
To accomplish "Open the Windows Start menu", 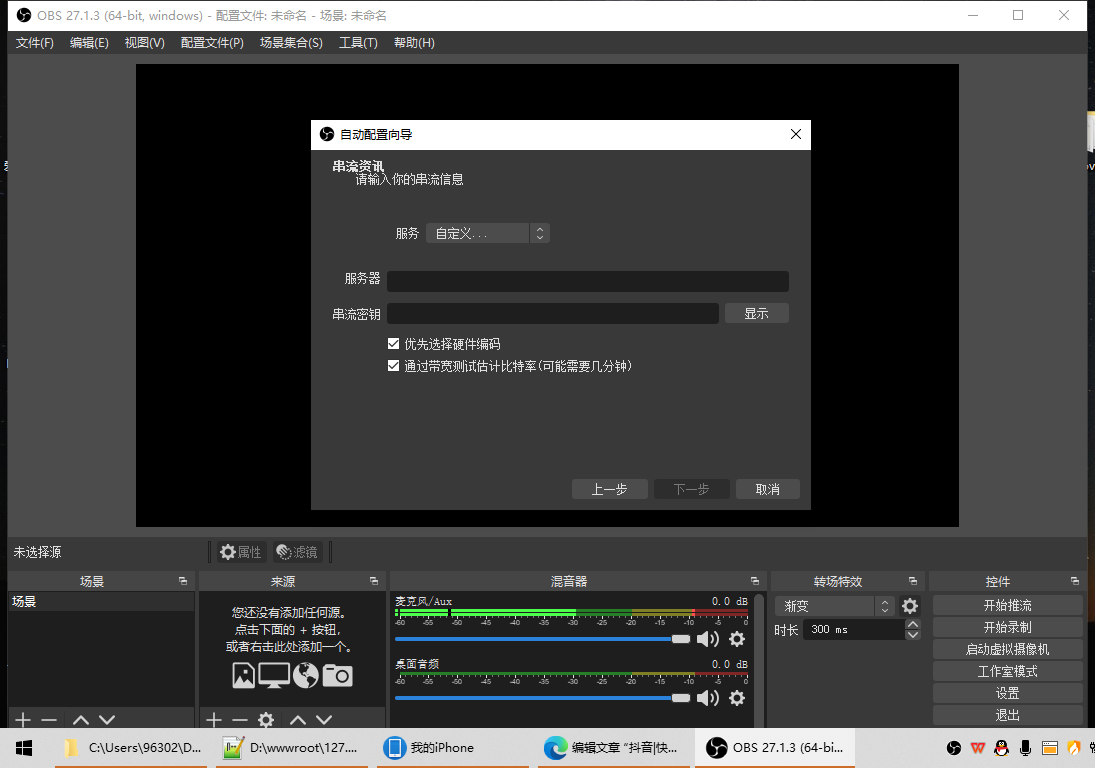I will pos(24,748).
